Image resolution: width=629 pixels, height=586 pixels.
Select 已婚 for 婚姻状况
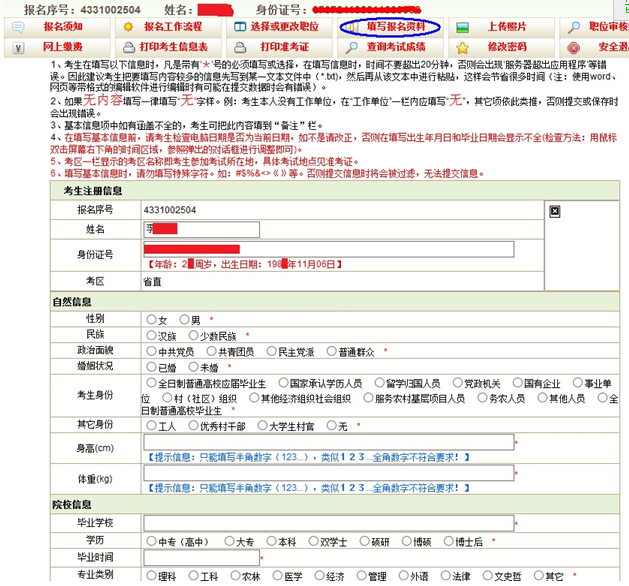151,367
